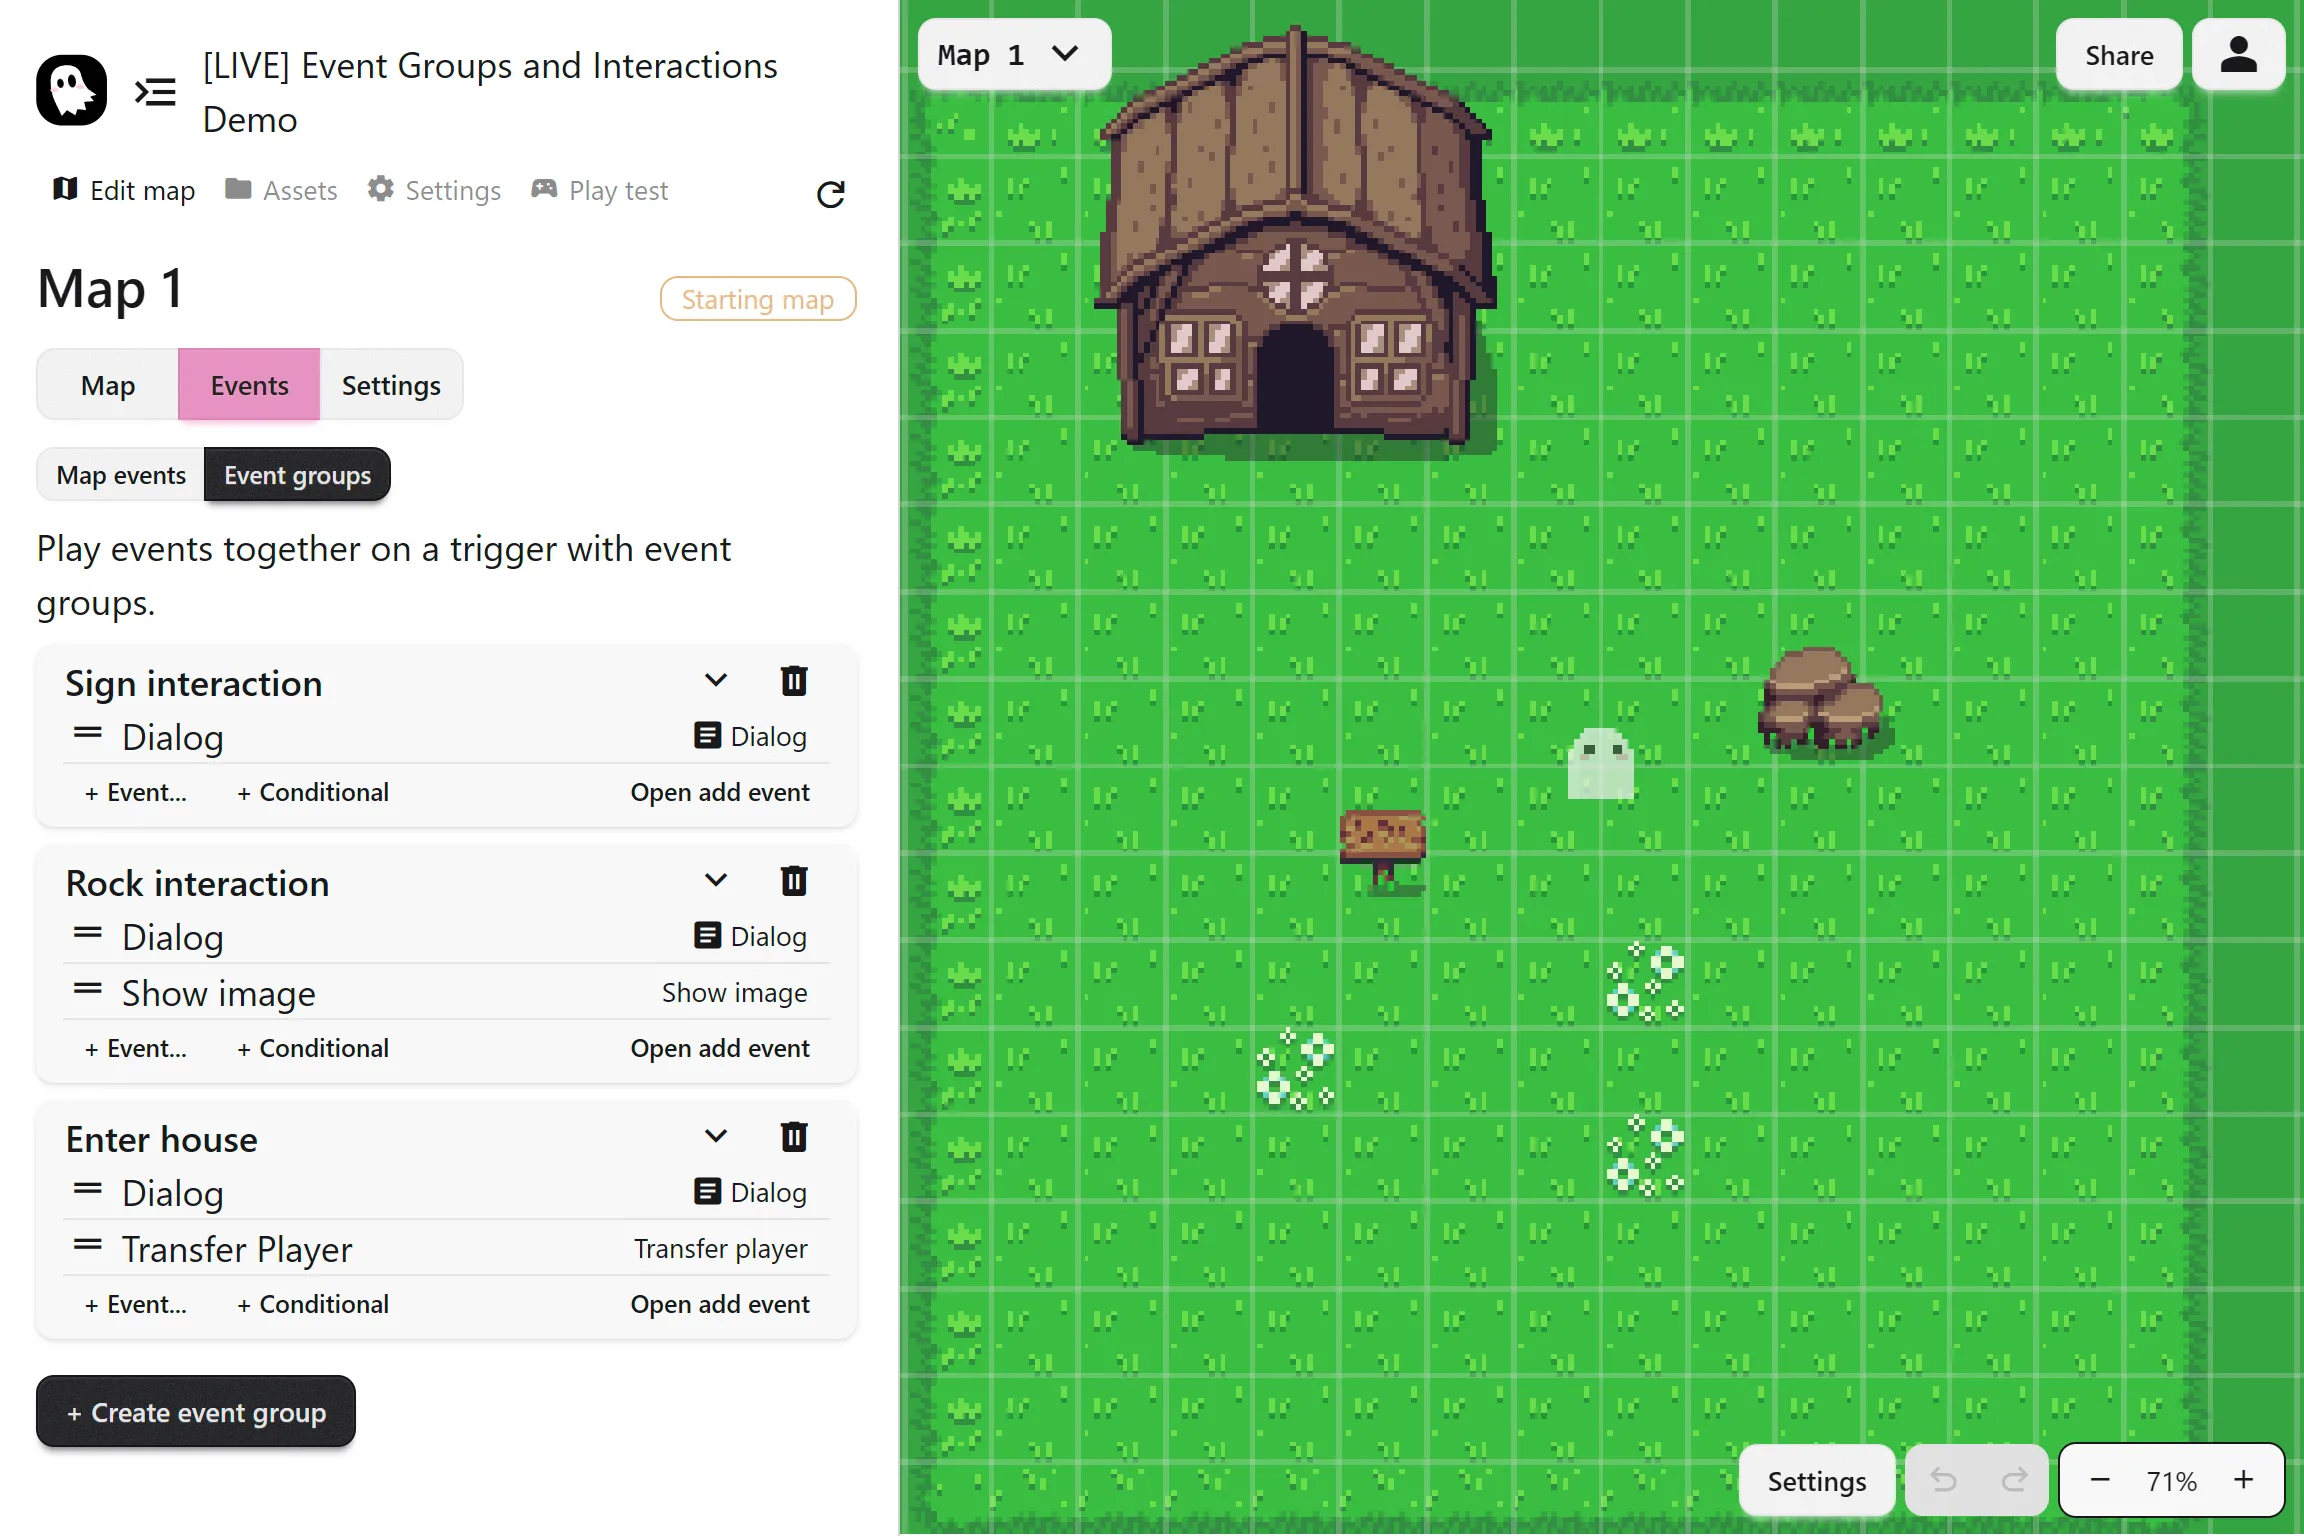This screenshot has height=1536, width=2304.
Task: Delete the Sign interaction group
Action: coord(794,681)
